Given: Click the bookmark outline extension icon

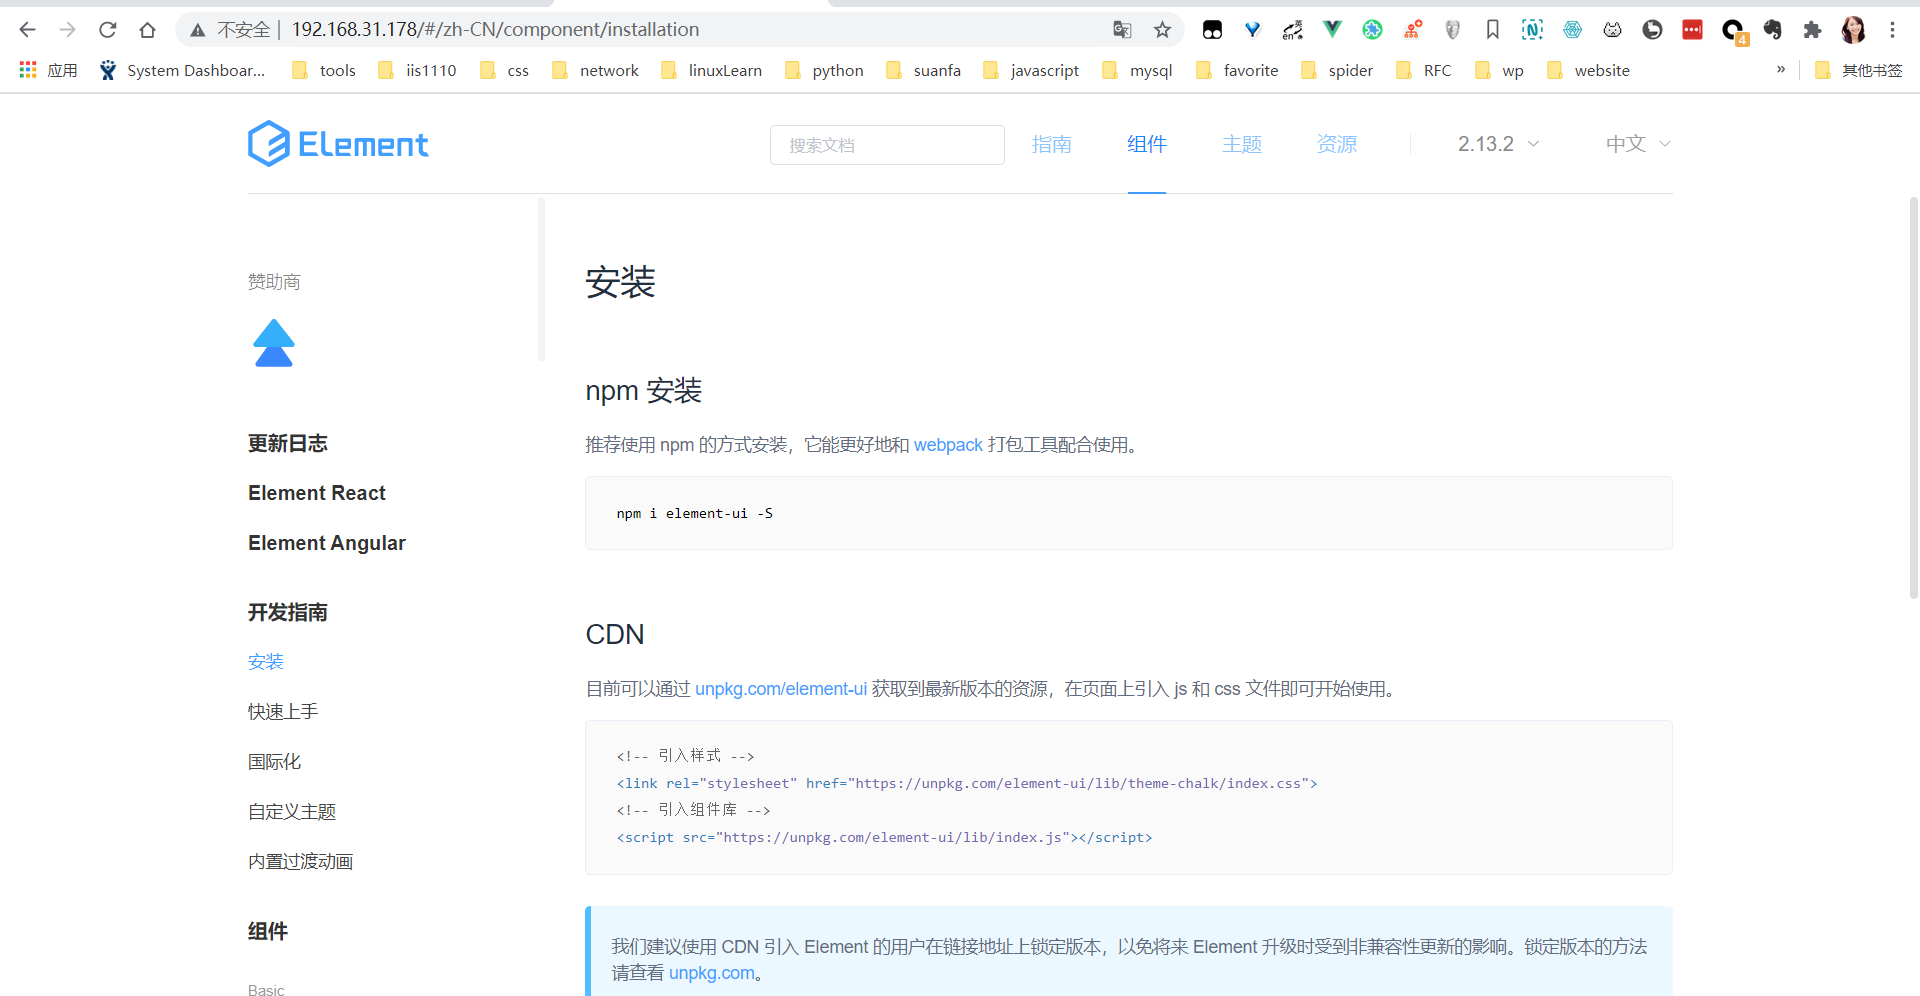Looking at the screenshot, I should click(x=1492, y=30).
